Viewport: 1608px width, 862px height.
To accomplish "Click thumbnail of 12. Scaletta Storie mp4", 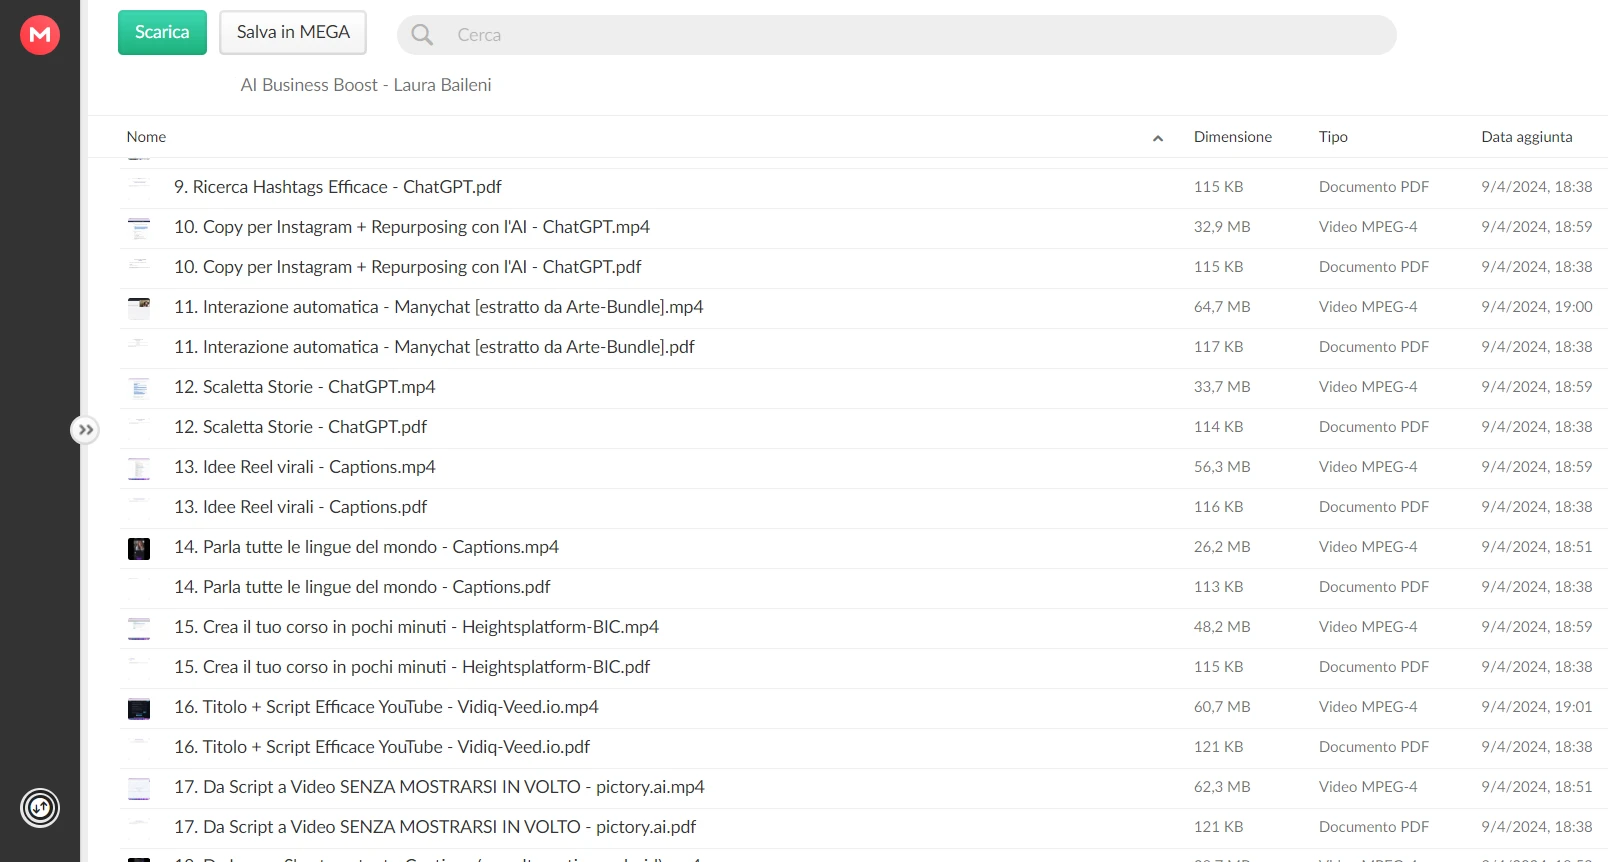I will (139, 388).
